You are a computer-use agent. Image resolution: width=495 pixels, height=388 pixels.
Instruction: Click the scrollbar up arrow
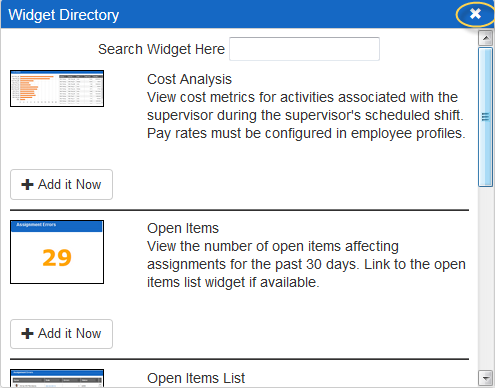tap(486, 38)
